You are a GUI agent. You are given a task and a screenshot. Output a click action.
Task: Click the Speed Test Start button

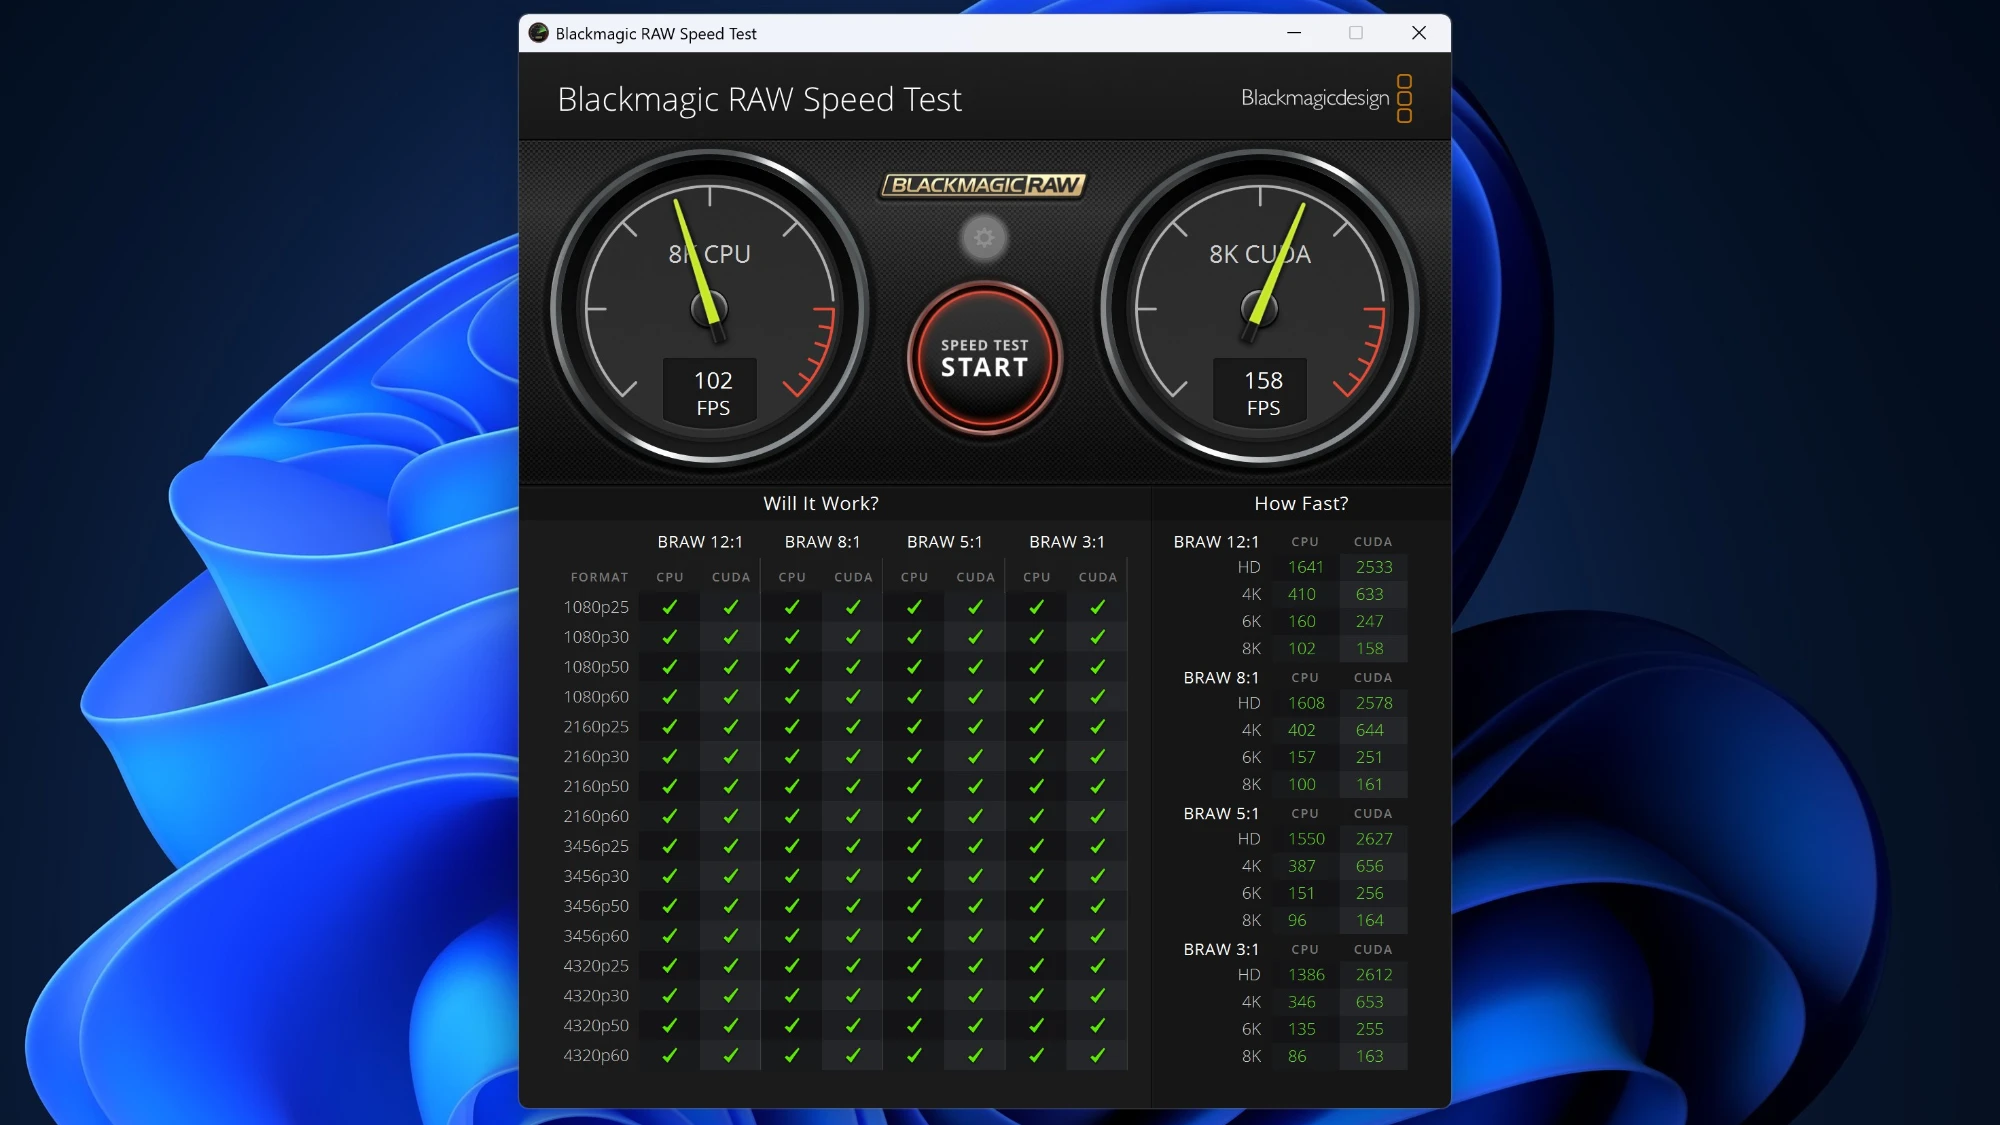(x=984, y=358)
